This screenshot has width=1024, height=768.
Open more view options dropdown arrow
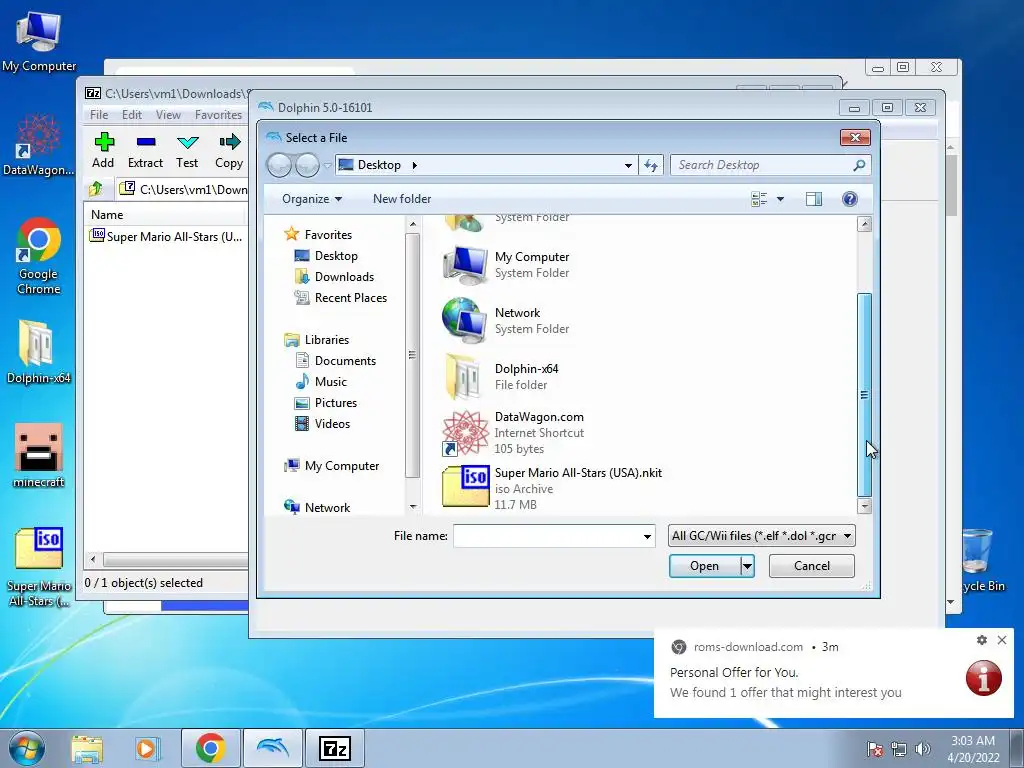click(x=780, y=199)
